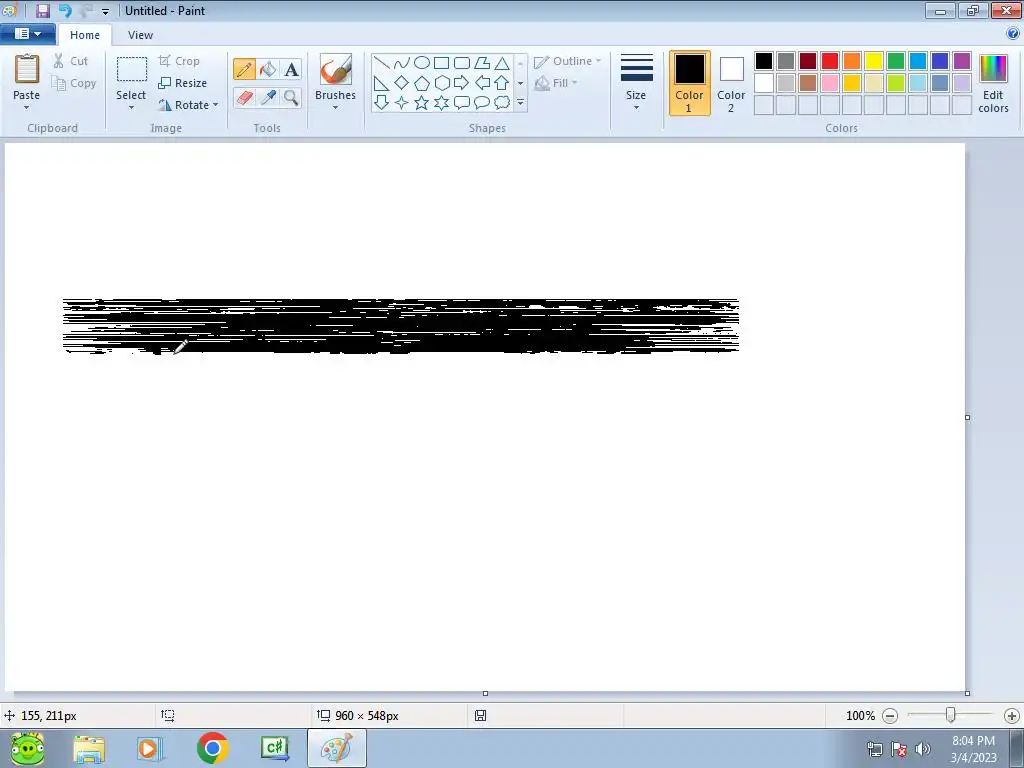Click the Select rectangle button
This screenshot has height=768, width=1024.
131,78
